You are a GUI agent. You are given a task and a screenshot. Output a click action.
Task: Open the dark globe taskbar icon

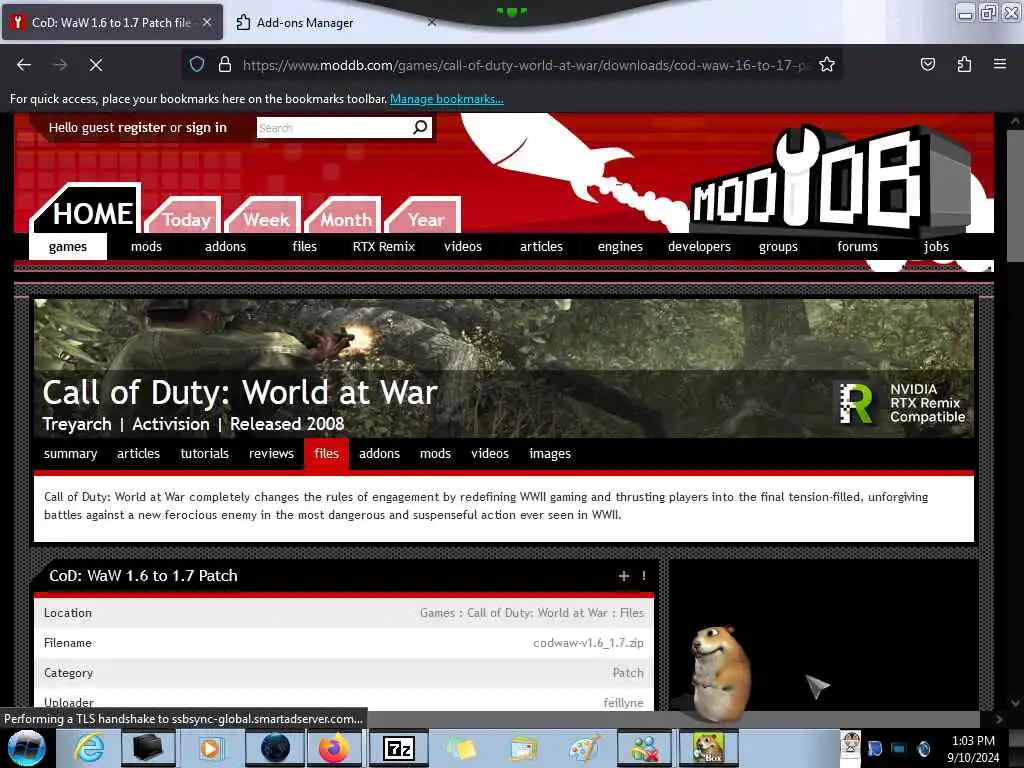click(x=275, y=748)
